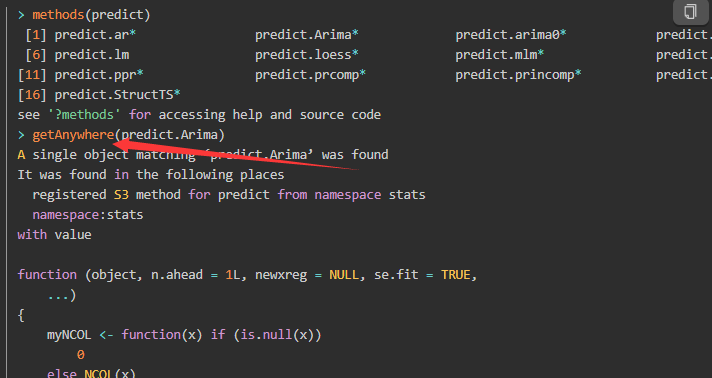Click predict.arima0* in the first row
Screen dimensions: 712x378
coord(511,35)
